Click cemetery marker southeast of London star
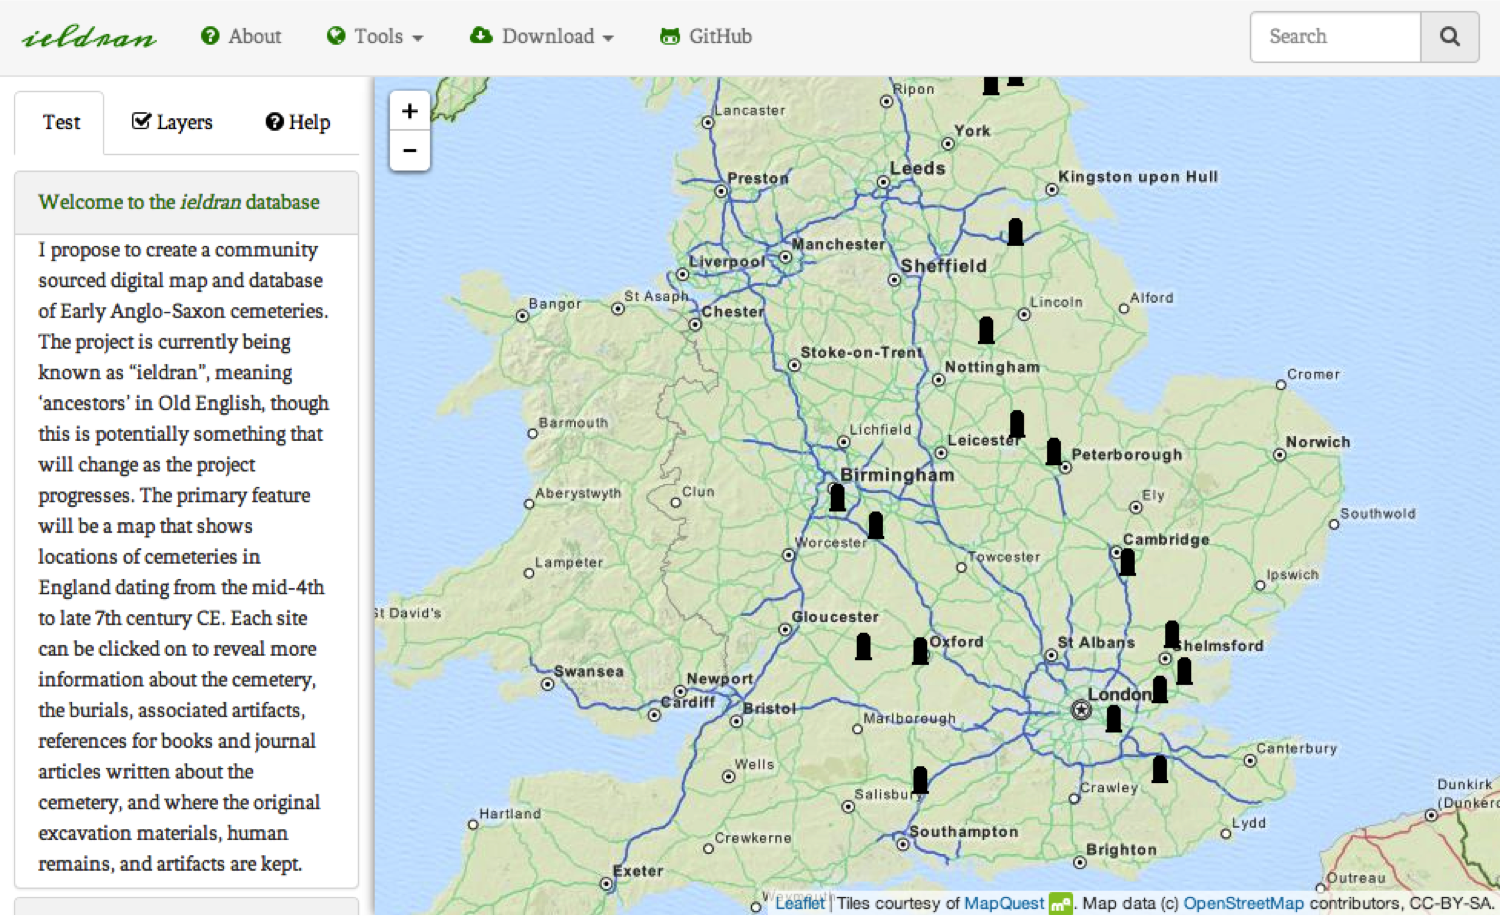This screenshot has width=1500, height=916. 1114,719
